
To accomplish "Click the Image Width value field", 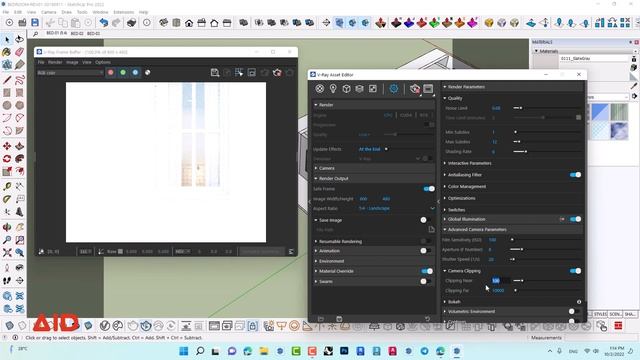I will [364, 199].
